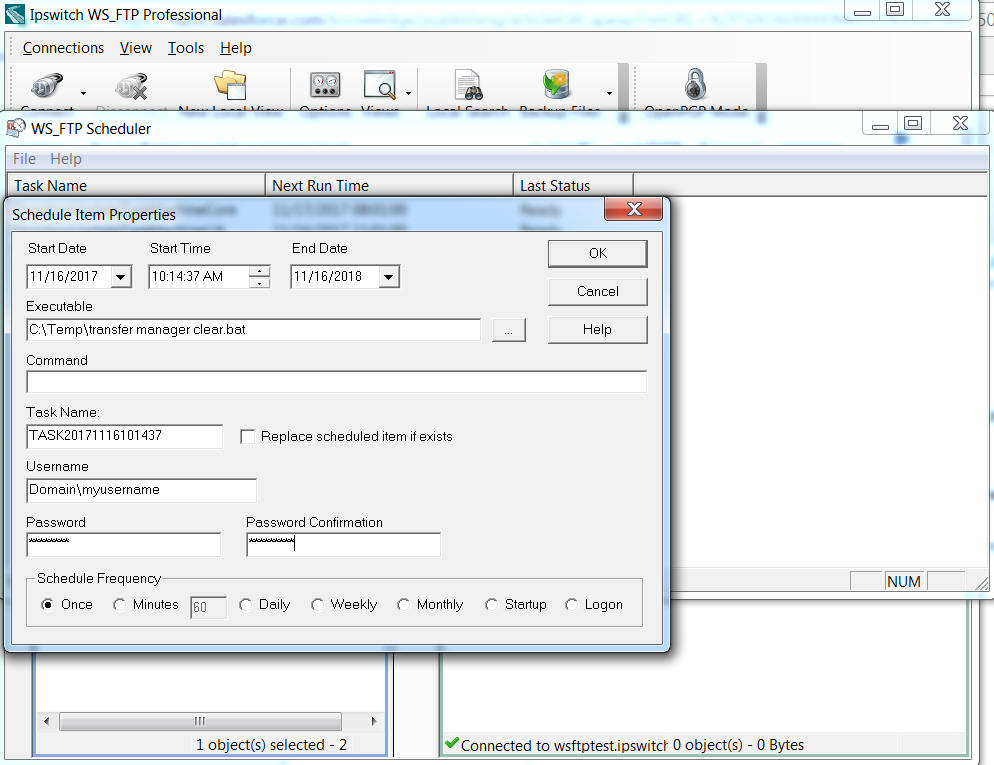This screenshot has height=765, width=994.
Task: Open the Options dialog icon
Action: coord(325,85)
